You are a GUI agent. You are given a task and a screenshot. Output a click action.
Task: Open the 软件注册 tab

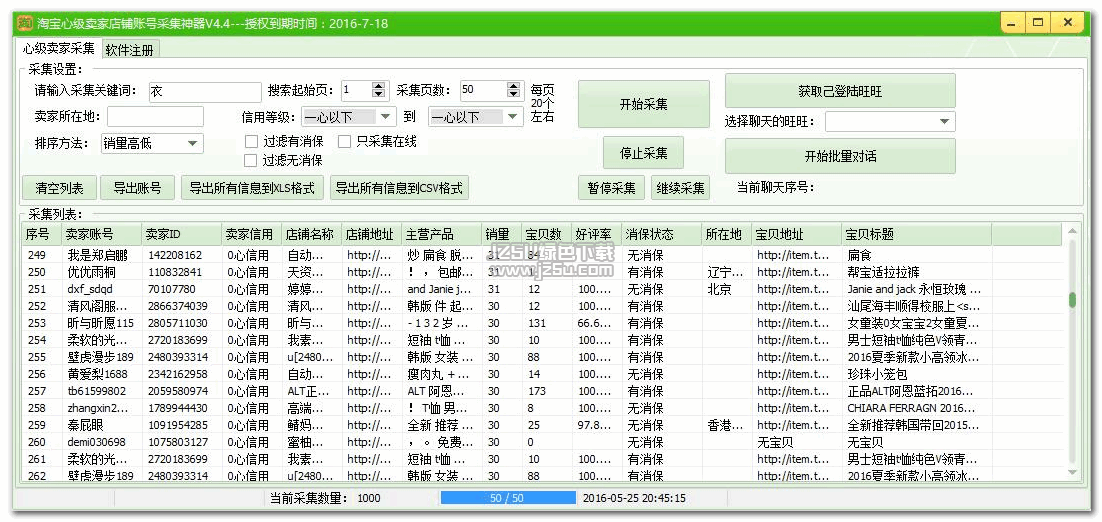[x=131, y=50]
